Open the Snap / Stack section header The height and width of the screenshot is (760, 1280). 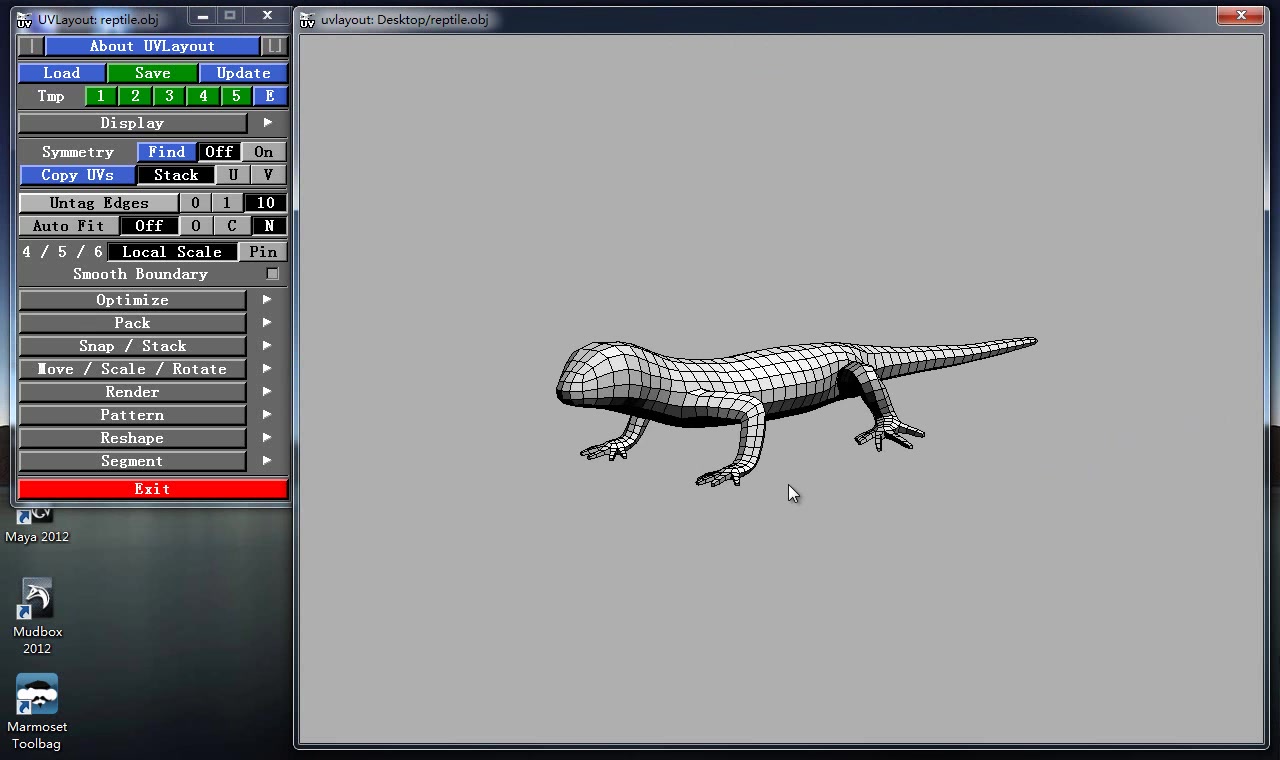[x=132, y=346]
